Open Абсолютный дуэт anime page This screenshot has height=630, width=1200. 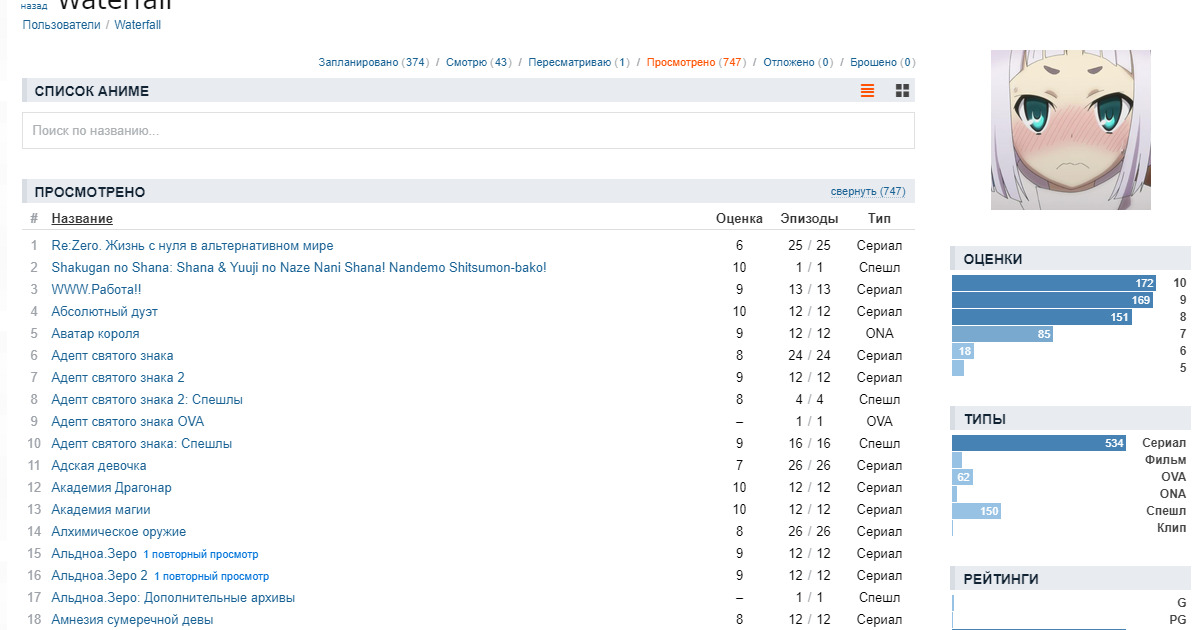pos(104,312)
